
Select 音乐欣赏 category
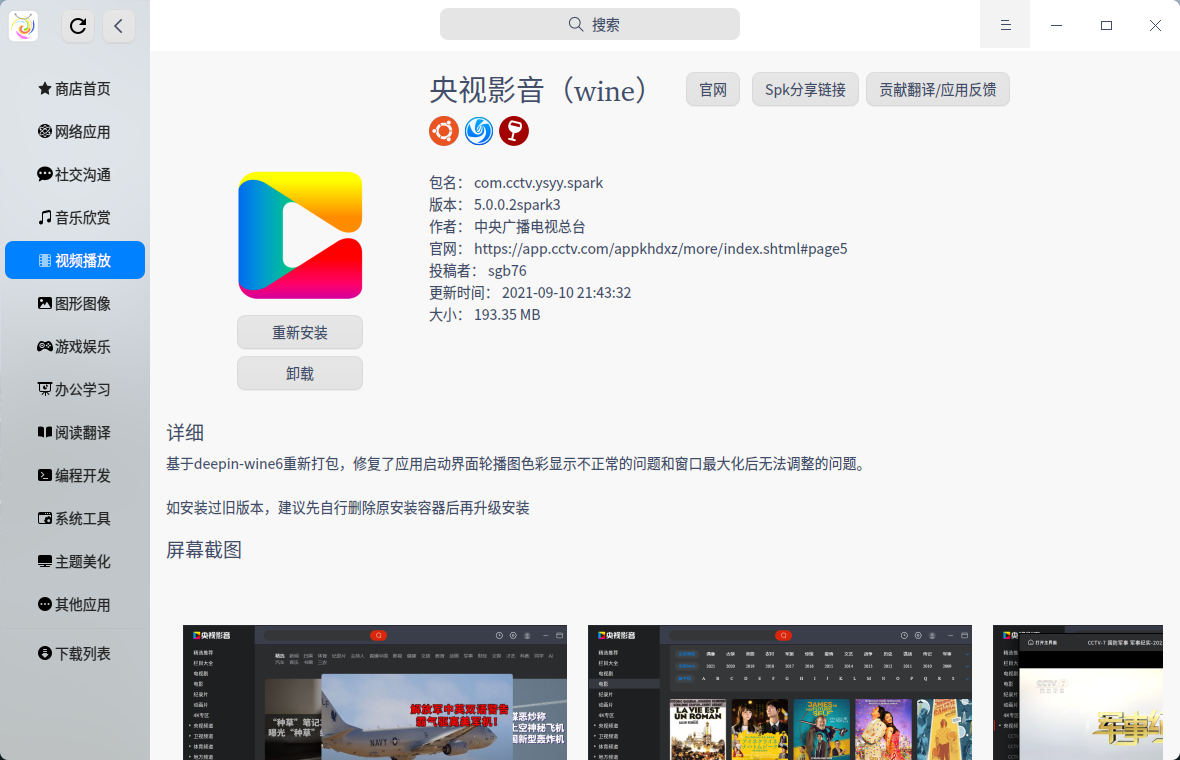pyautogui.click(x=75, y=217)
